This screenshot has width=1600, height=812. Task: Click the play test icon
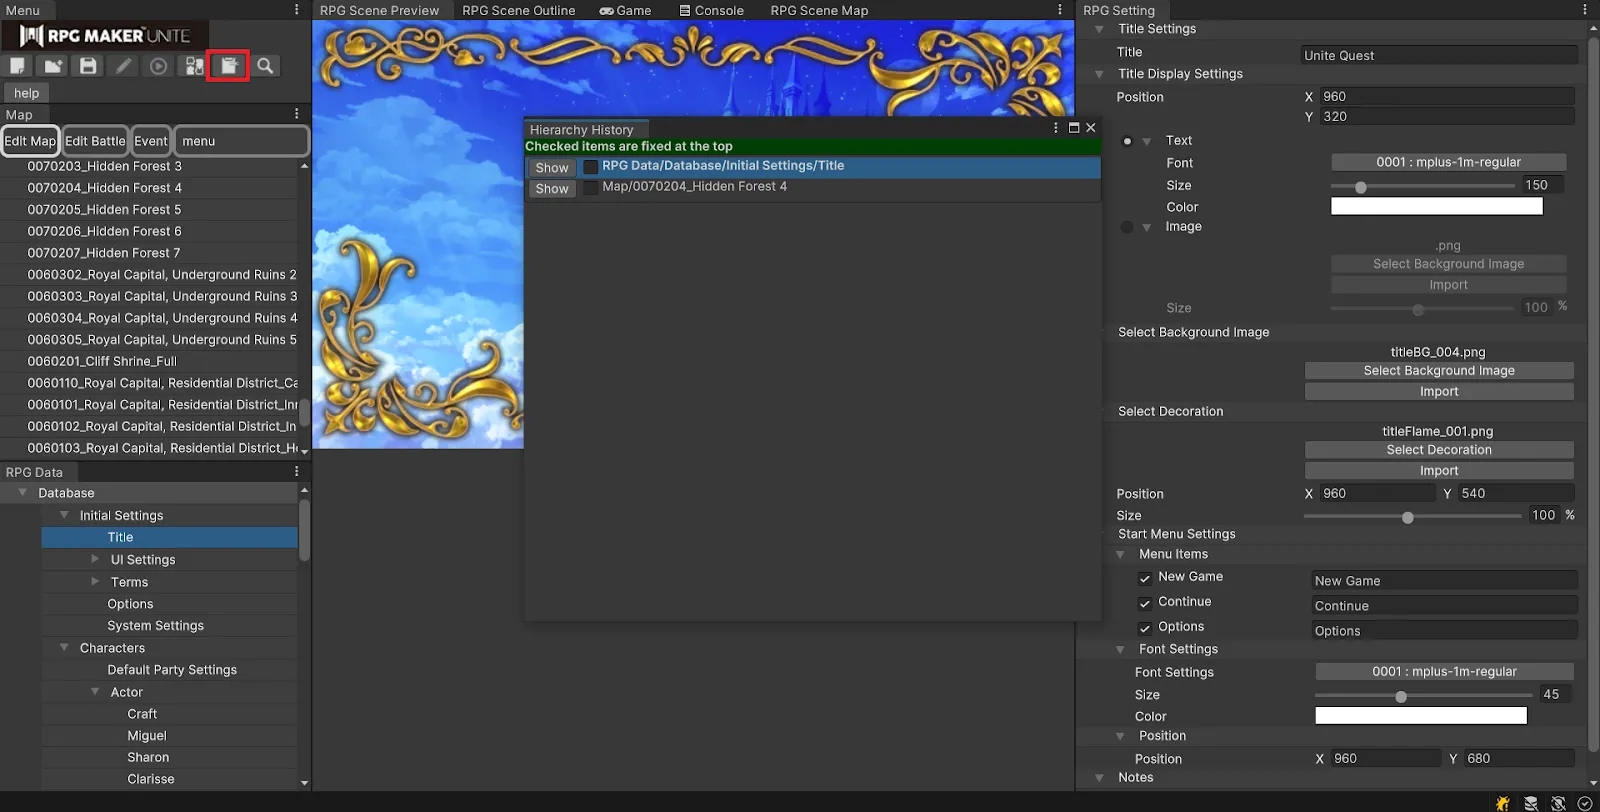click(158, 66)
